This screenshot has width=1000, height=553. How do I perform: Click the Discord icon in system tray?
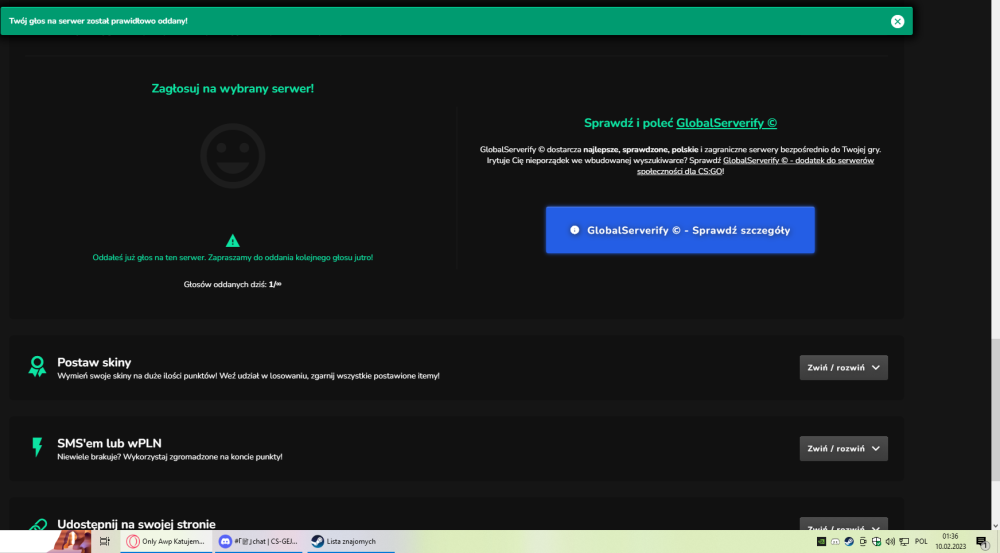coord(835,542)
